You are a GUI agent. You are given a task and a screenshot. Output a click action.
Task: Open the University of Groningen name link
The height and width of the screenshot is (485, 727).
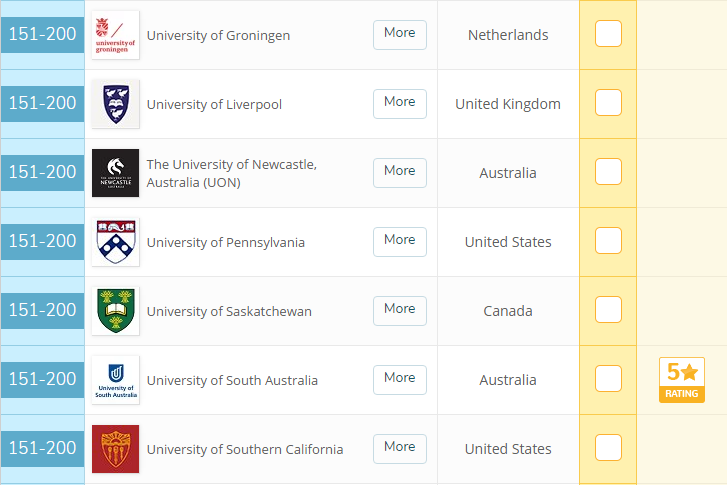pyautogui.click(x=218, y=35)
